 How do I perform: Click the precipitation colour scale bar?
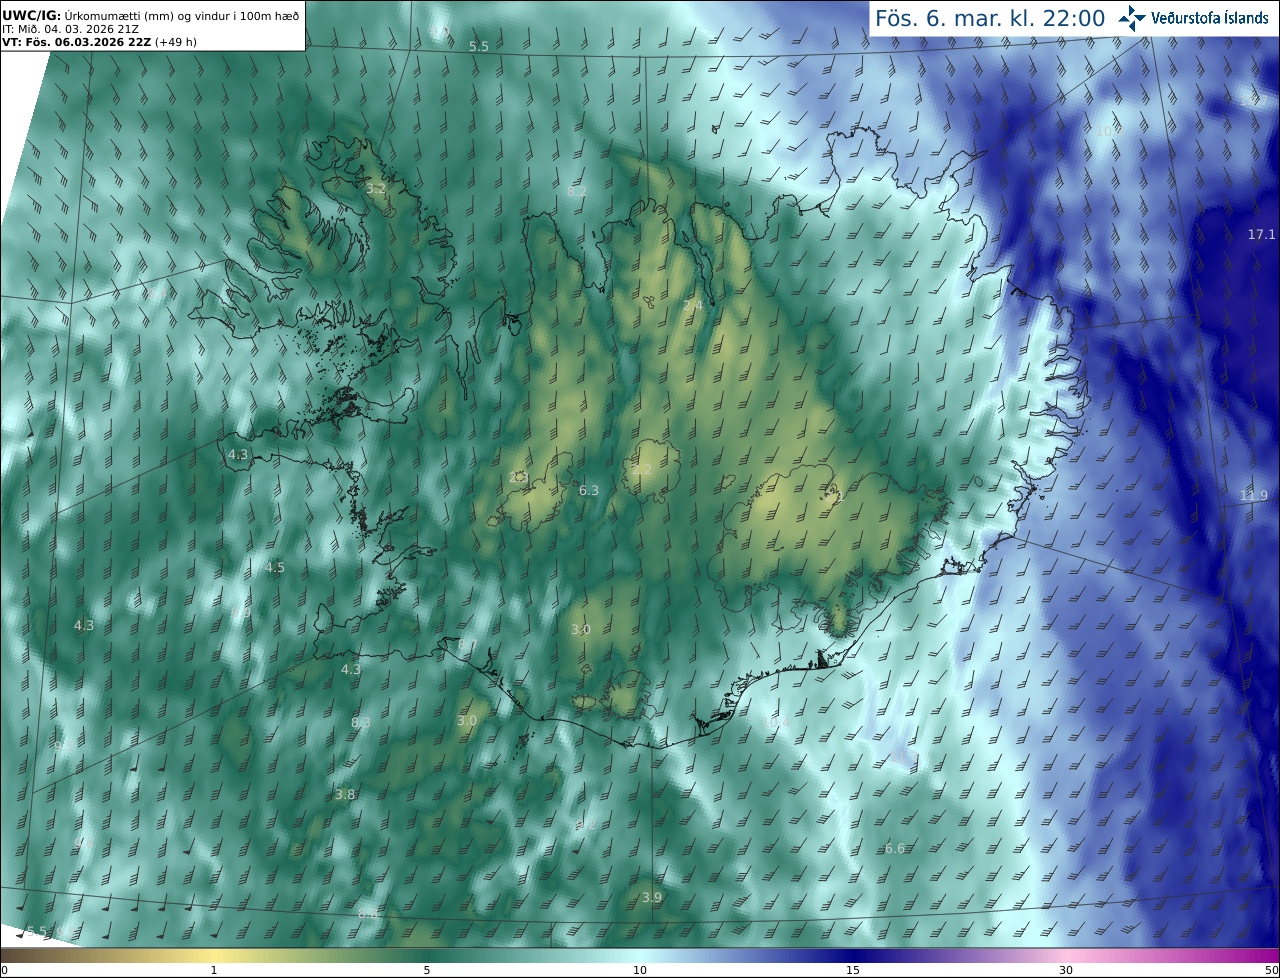(x=640, y=955)
